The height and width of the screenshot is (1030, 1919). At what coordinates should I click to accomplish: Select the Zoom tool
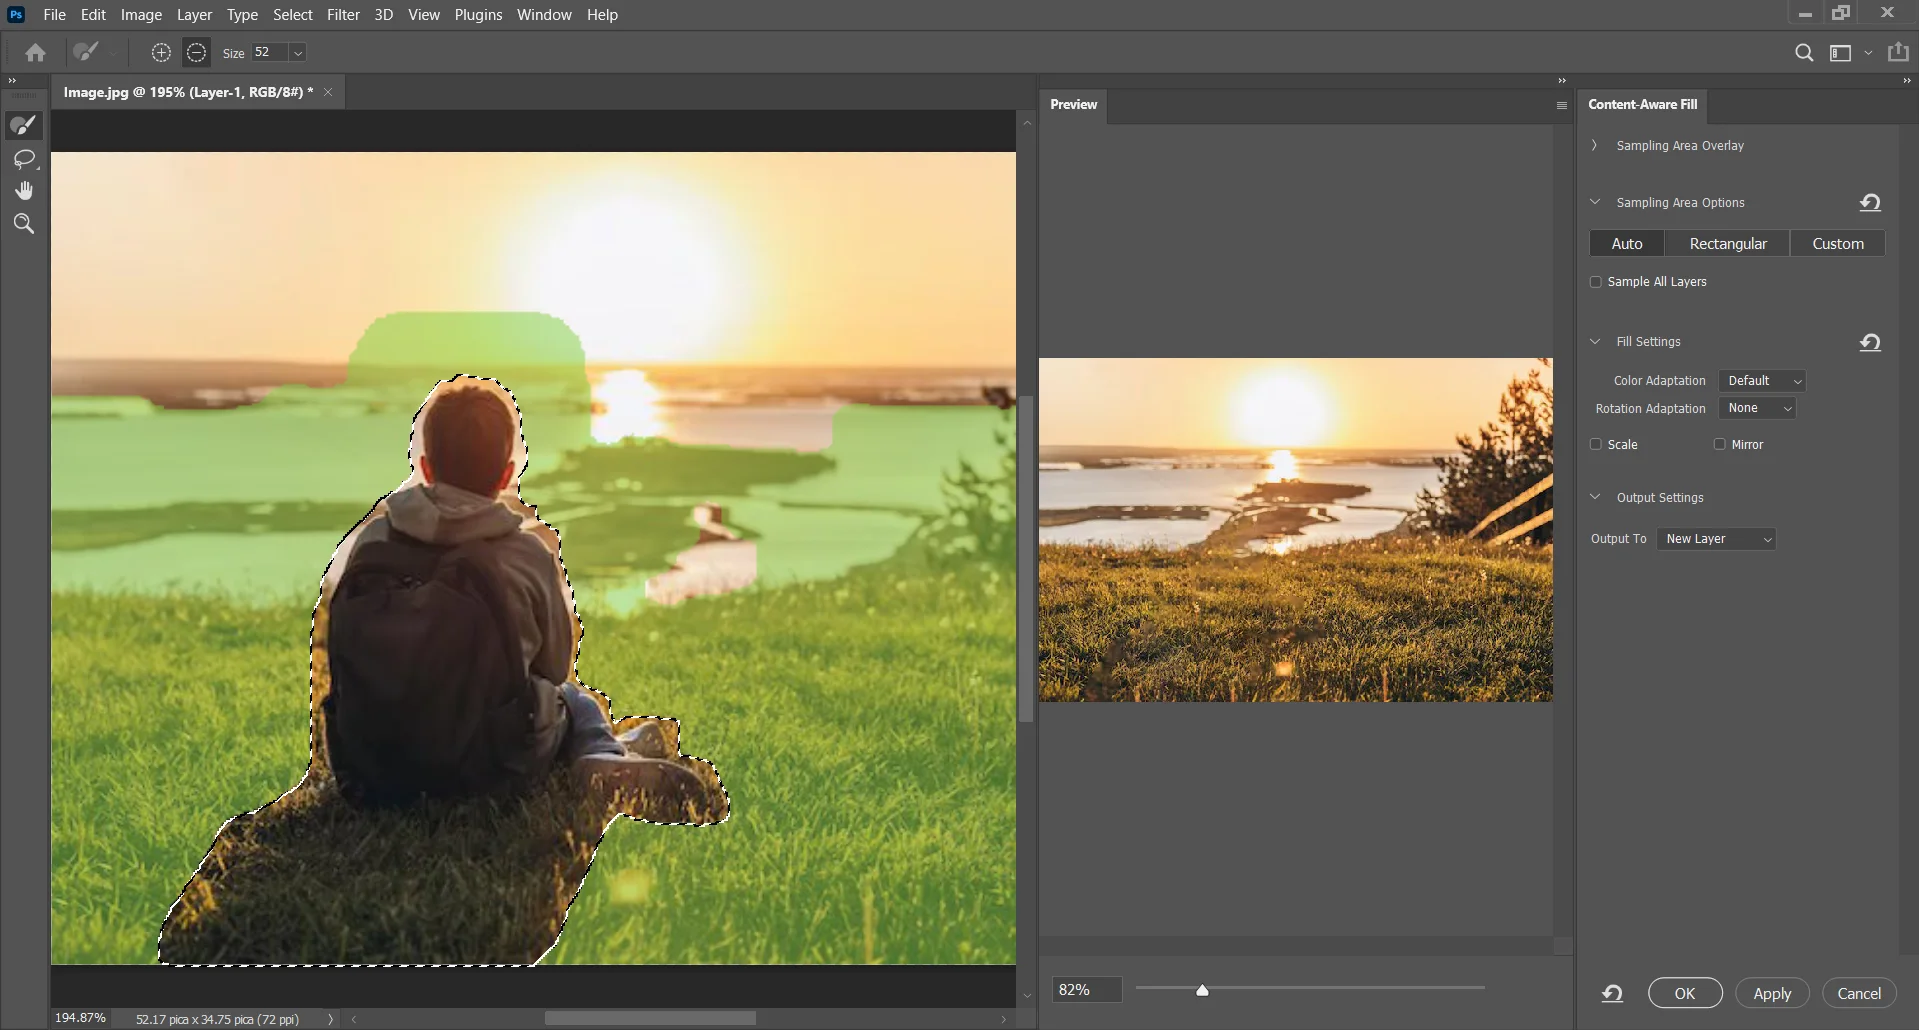click(x=24, y=224)
